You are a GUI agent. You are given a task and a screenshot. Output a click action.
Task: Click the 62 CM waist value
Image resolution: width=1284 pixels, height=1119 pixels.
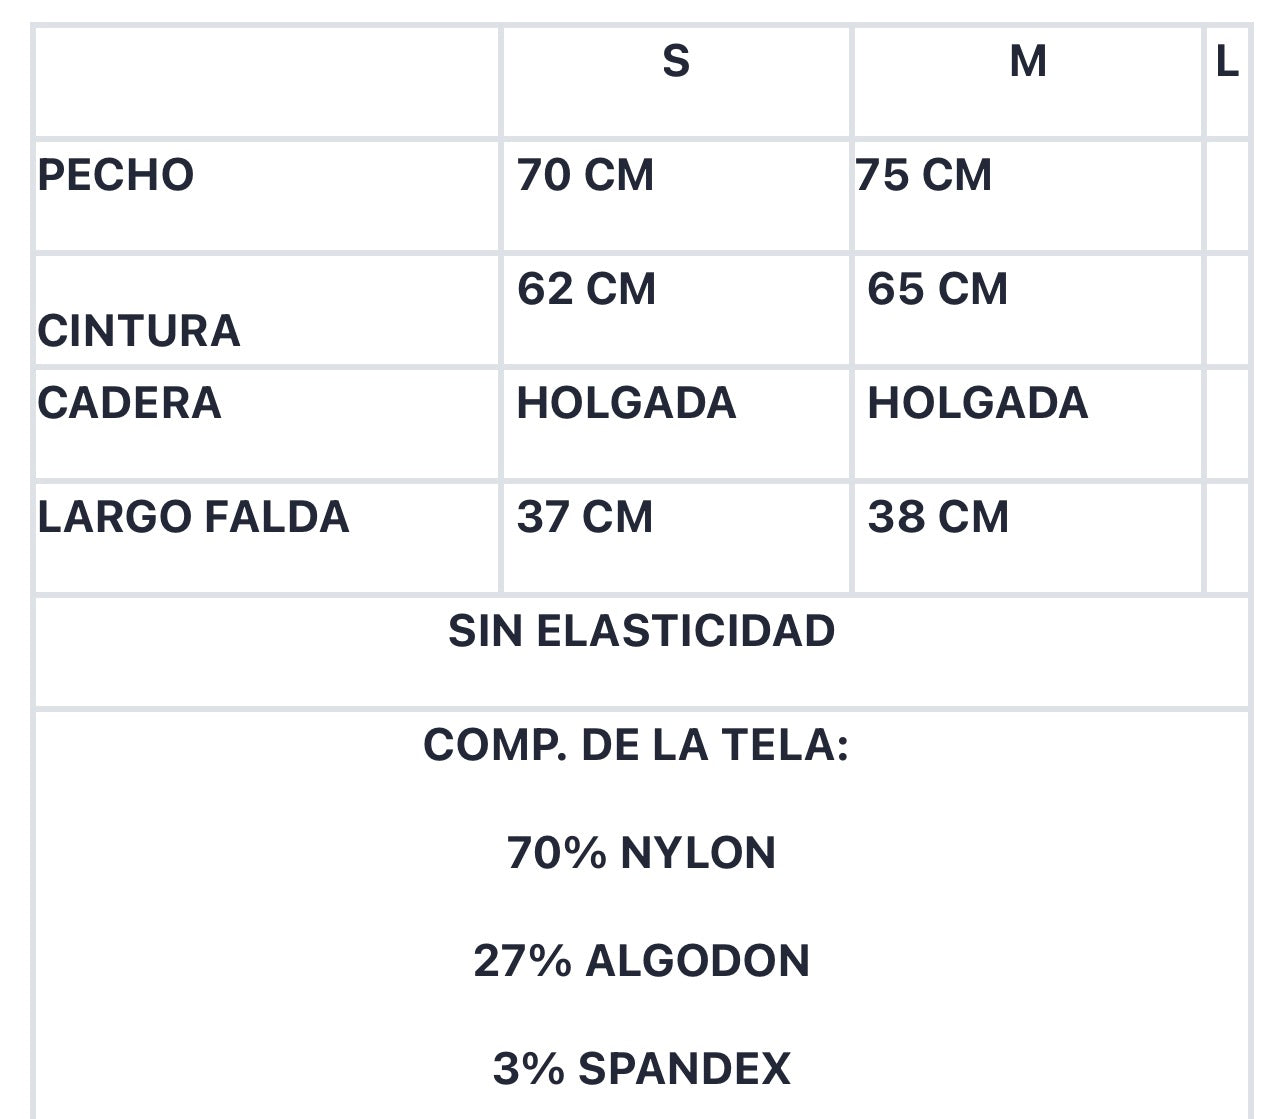pyautogui.click(x=586, y=289)
